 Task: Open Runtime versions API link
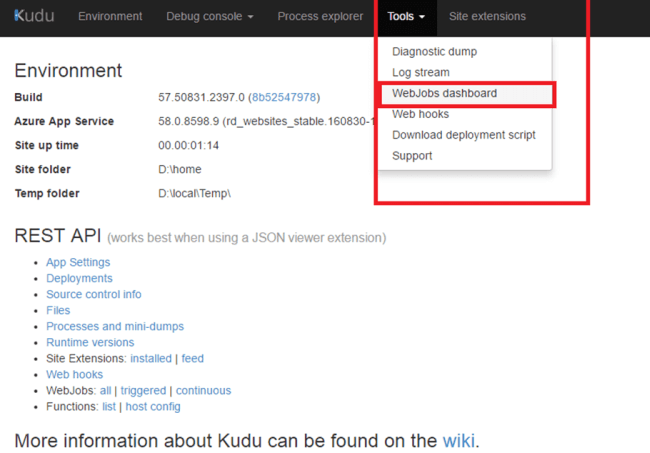pos(90,343)
